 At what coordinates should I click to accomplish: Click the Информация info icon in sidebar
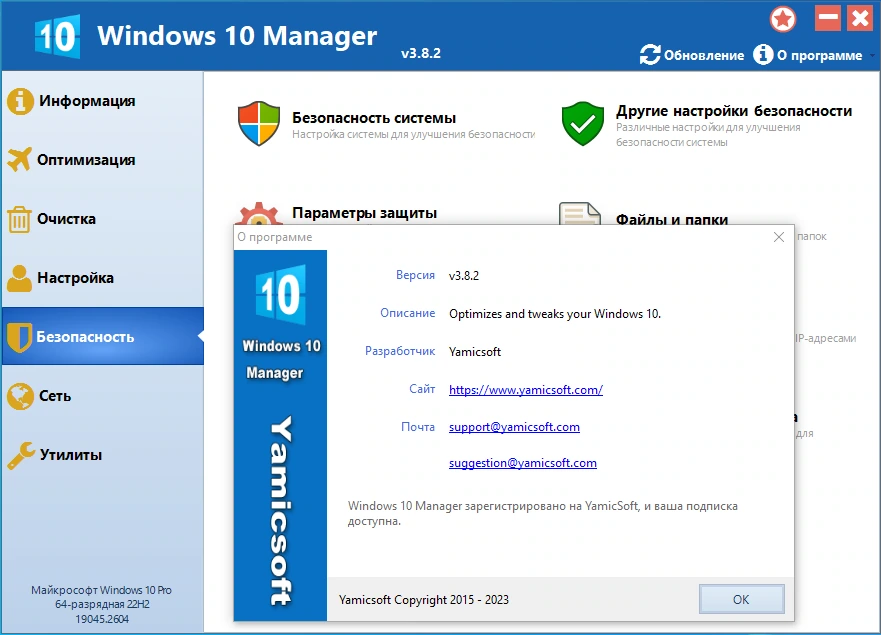[x=20, y=101]
